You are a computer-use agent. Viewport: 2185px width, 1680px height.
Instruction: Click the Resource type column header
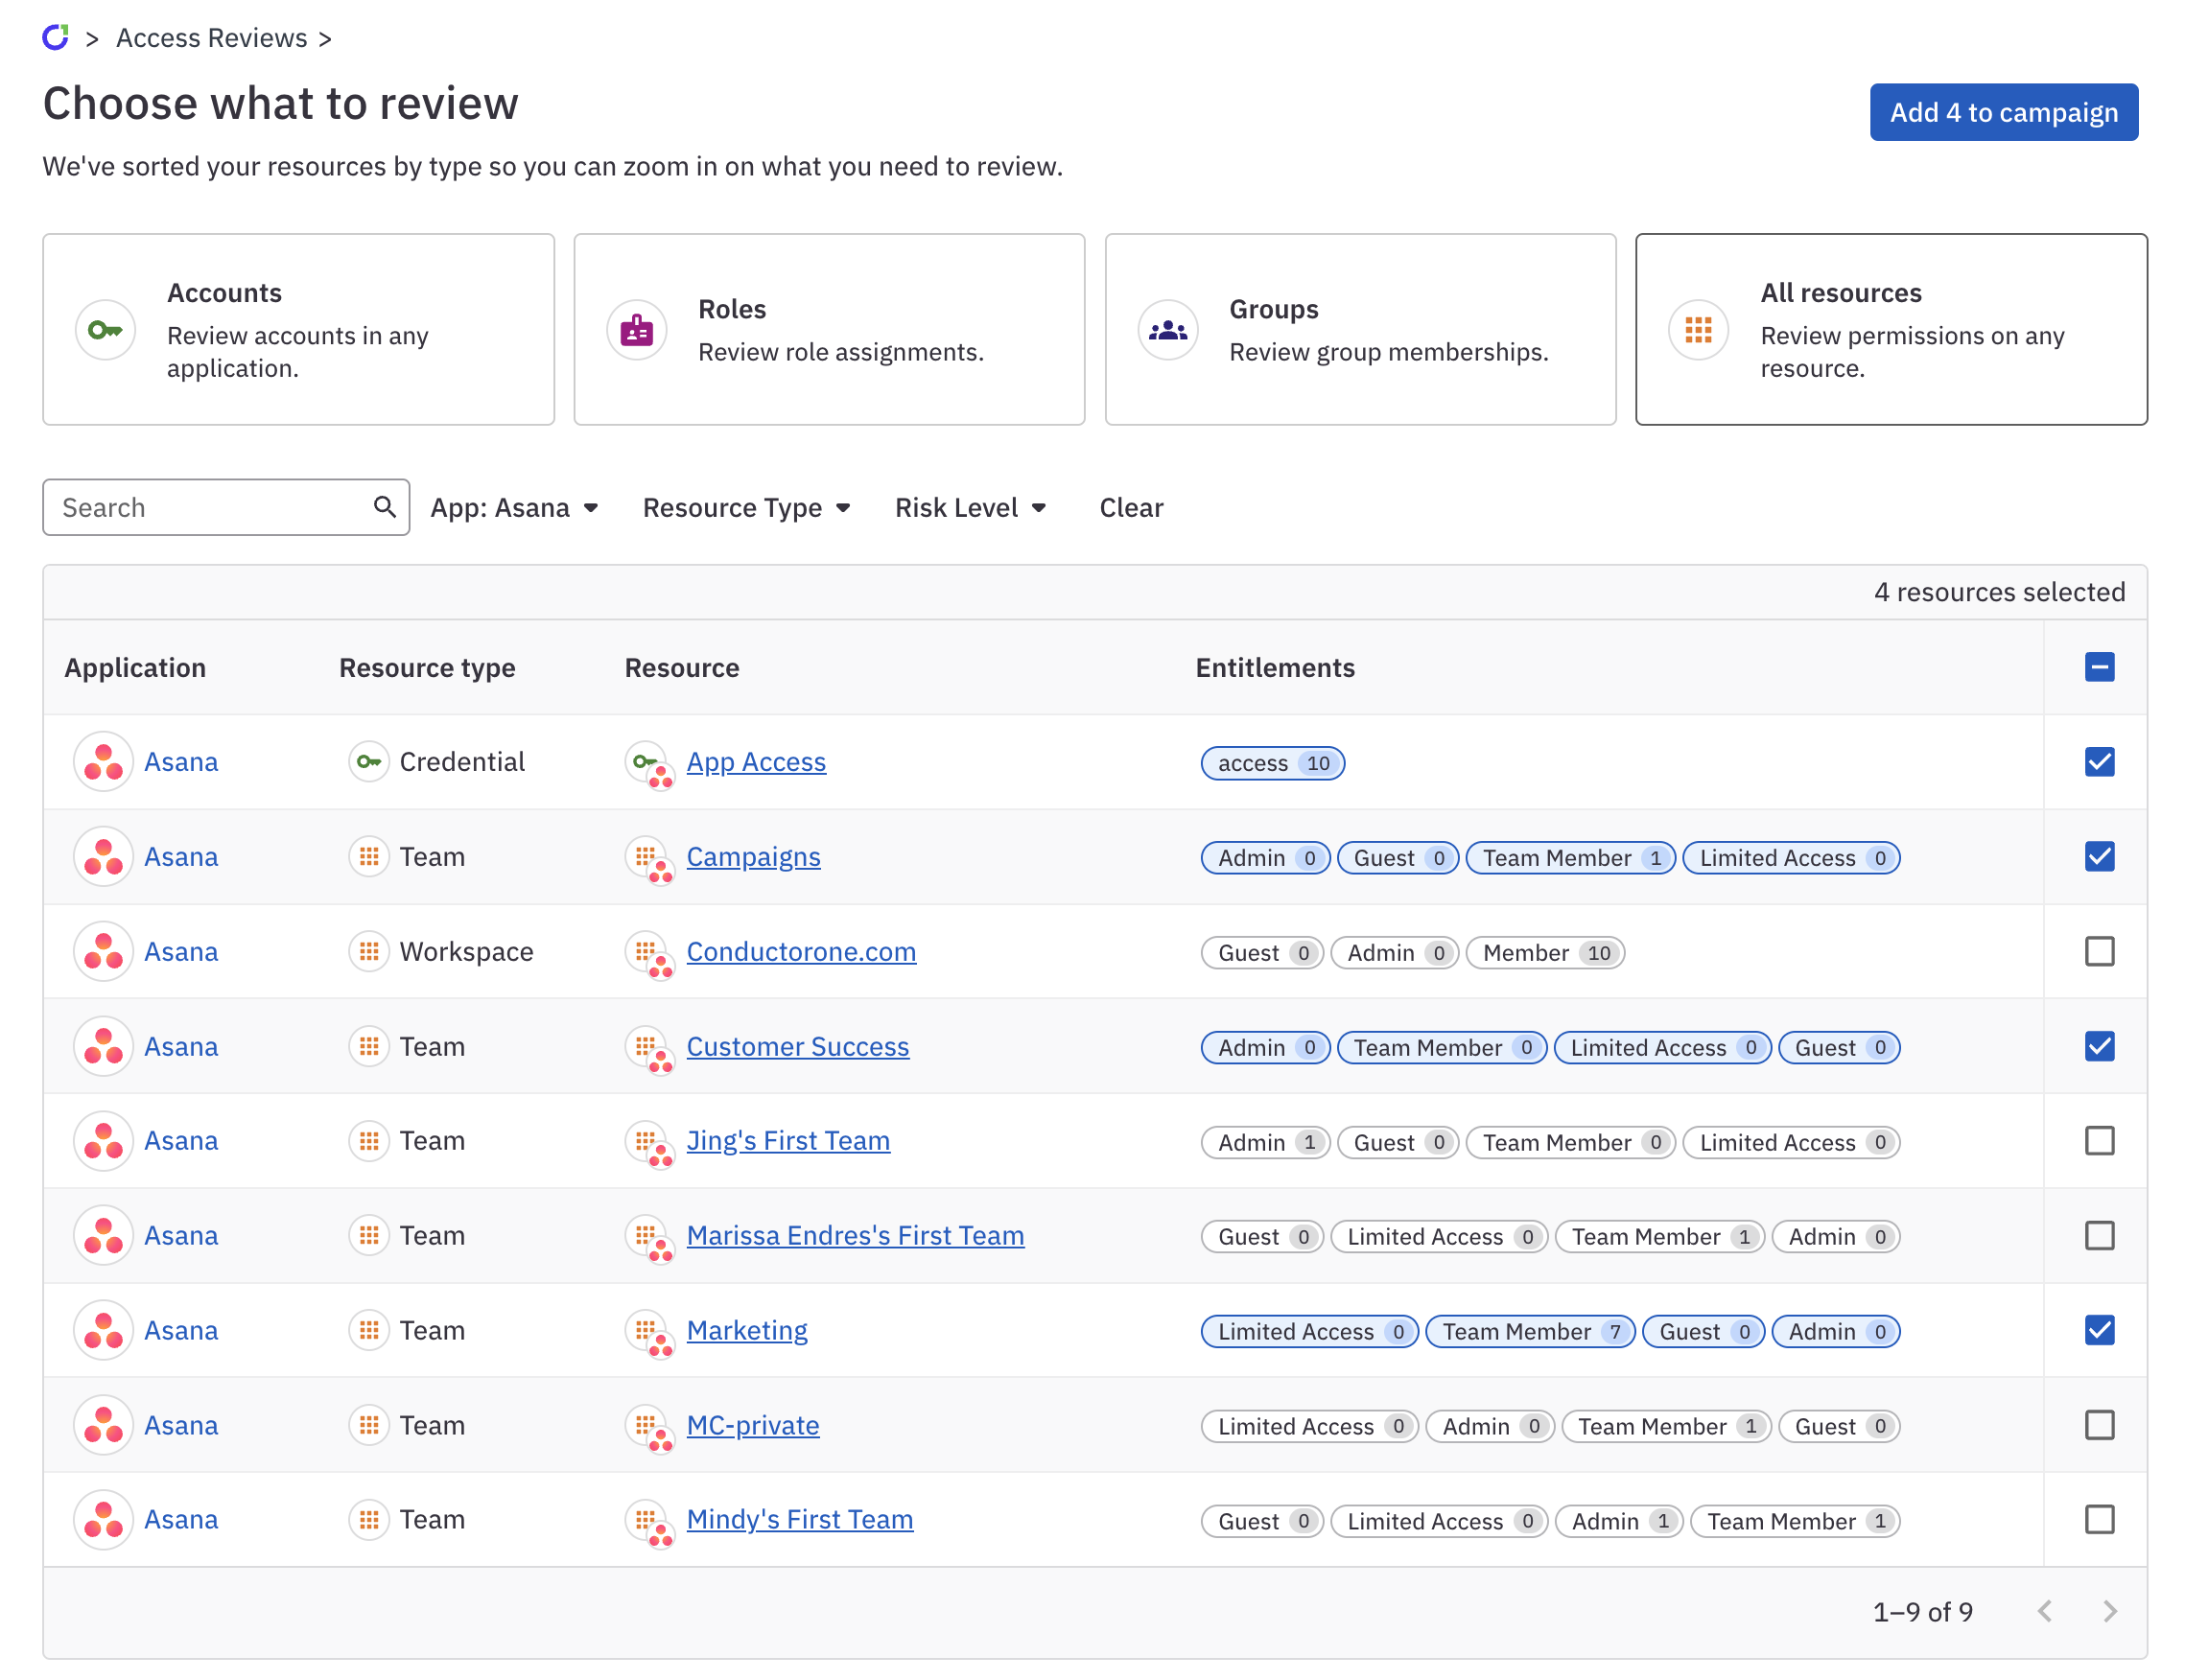click(427, 667)
